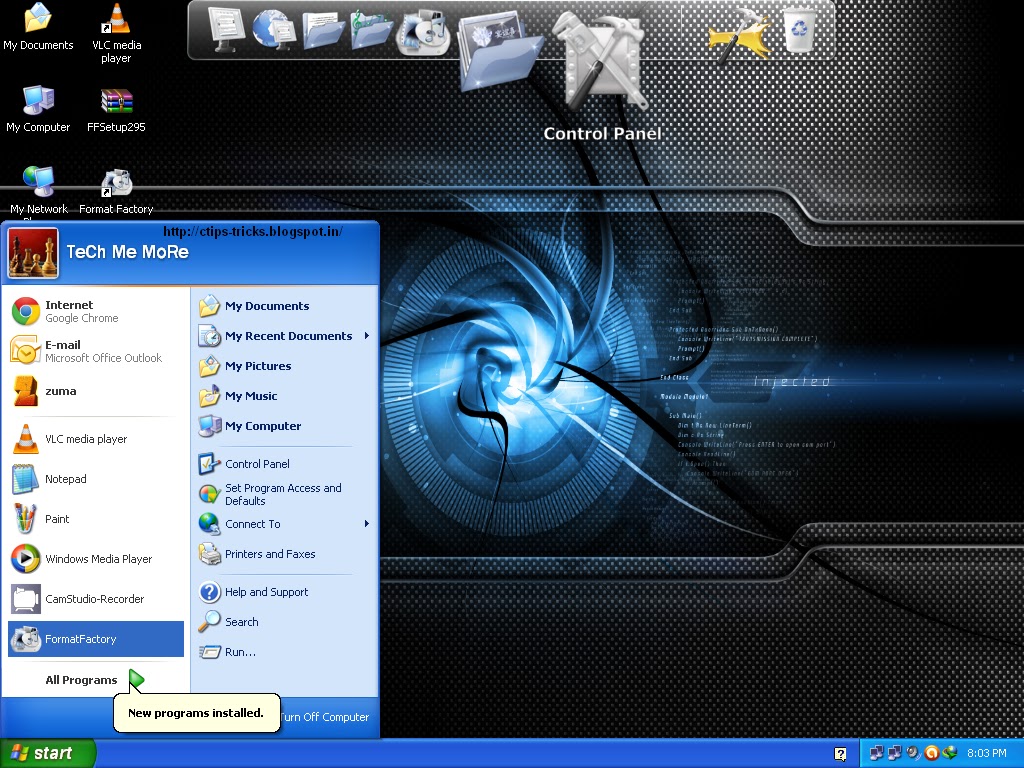Open Paint from the Start menu
The width and height of the screenshot is (1024, 768).
[96, 519]
